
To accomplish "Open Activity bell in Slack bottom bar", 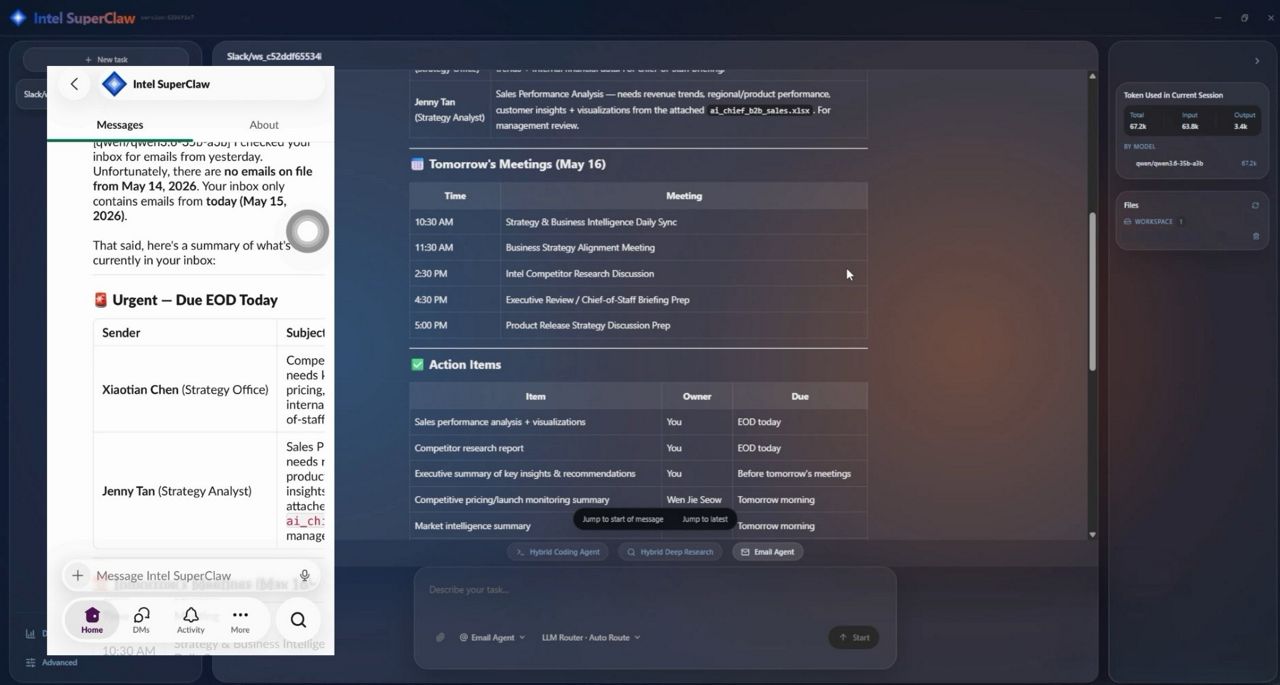I will coord(190,620).
